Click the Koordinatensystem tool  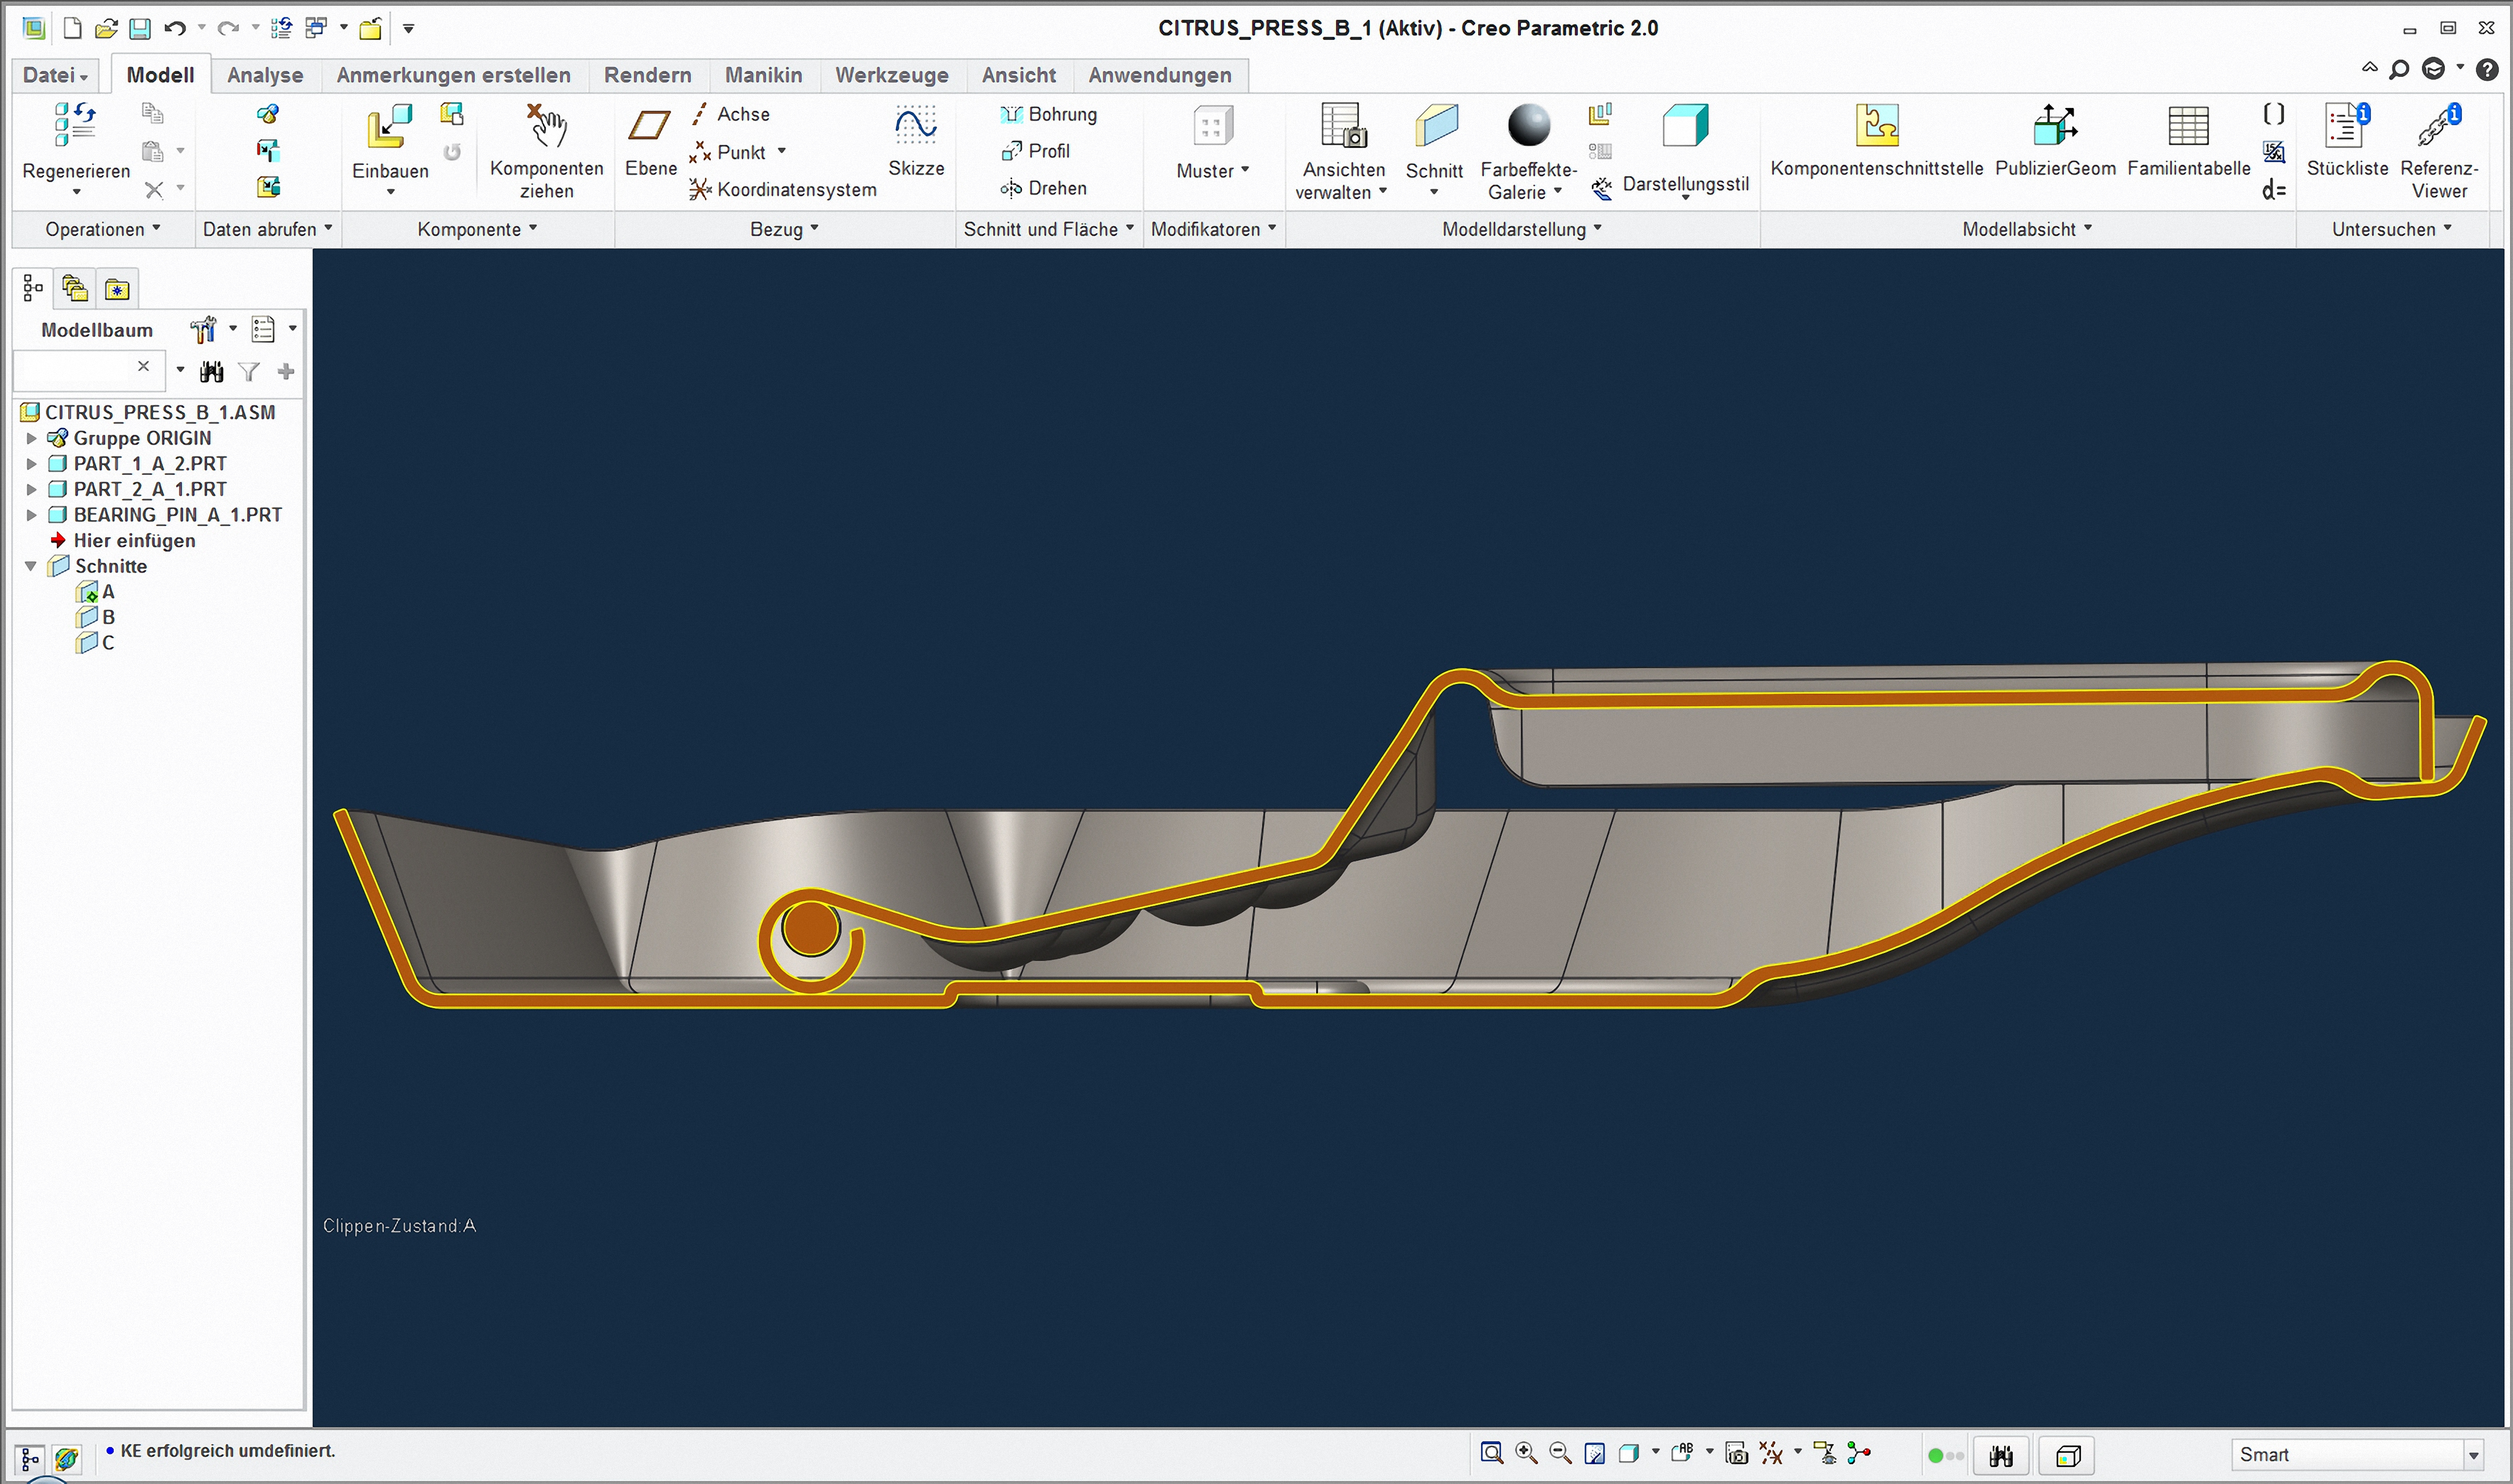tap(782, 189)
